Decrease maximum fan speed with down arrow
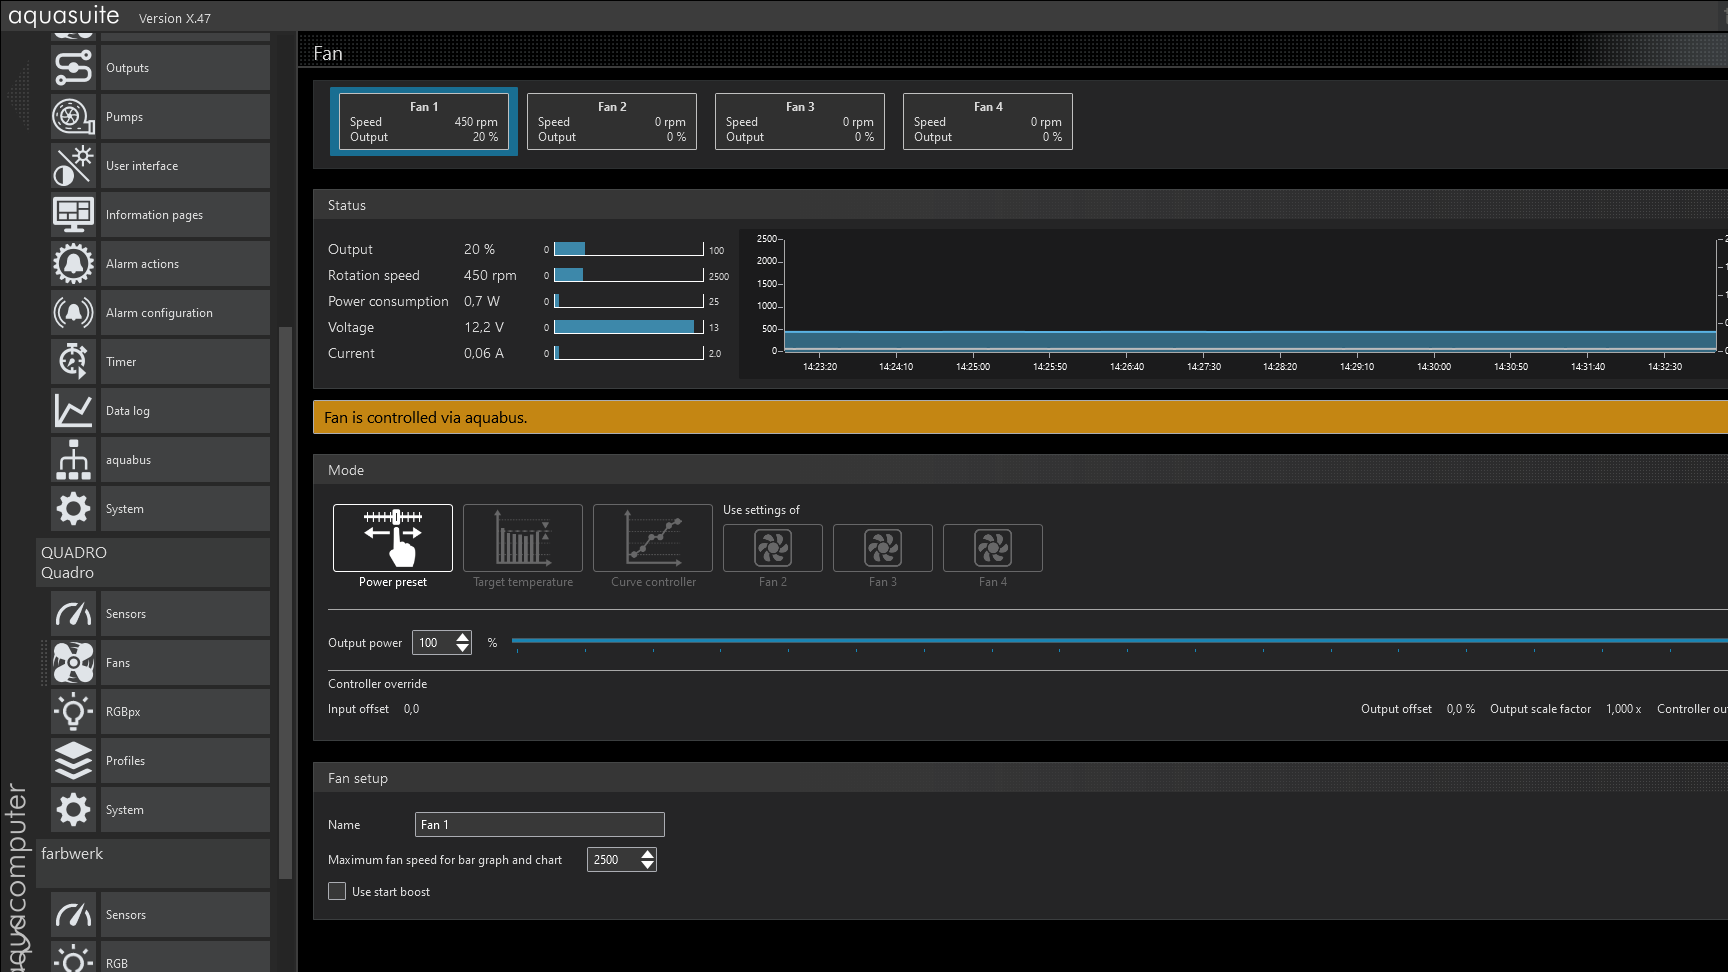Screen dimensions: 1728x972 (x=648, y=865)
